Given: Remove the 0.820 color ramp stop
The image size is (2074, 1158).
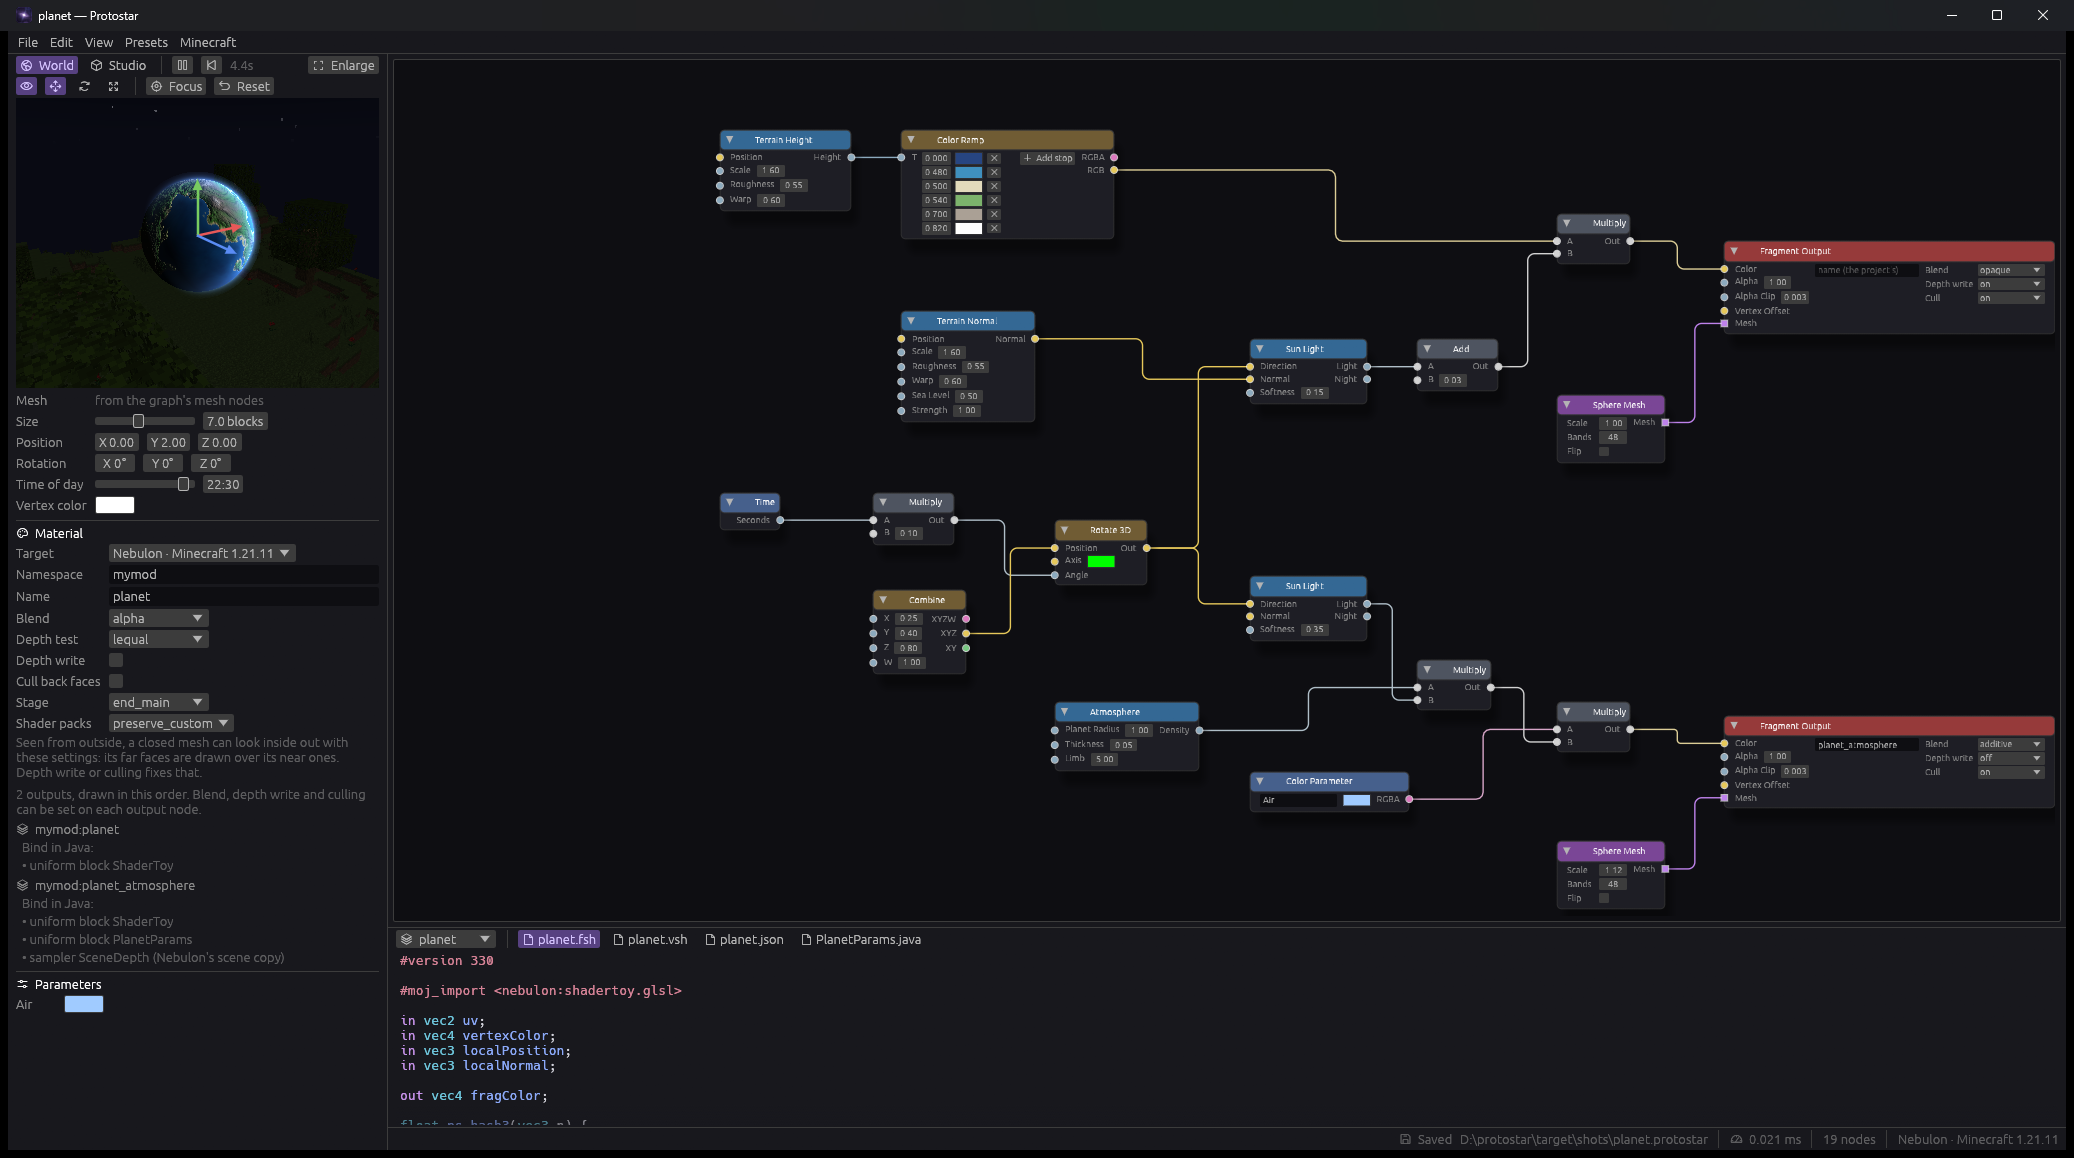Looking at the screenshot, I should (994, 228).
